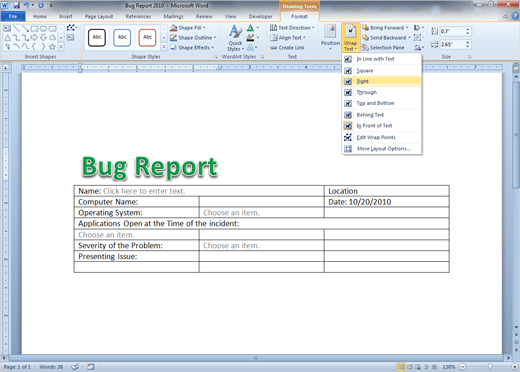Screen dimensions: 520x372
Task: Open Shape Effects dropdown
Action: pos(192,48)
